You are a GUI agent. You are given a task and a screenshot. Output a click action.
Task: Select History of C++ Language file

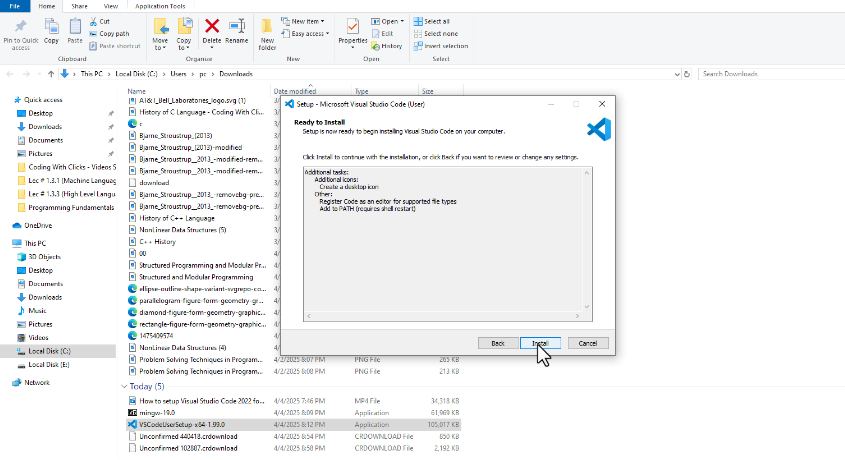coord(177,218)
